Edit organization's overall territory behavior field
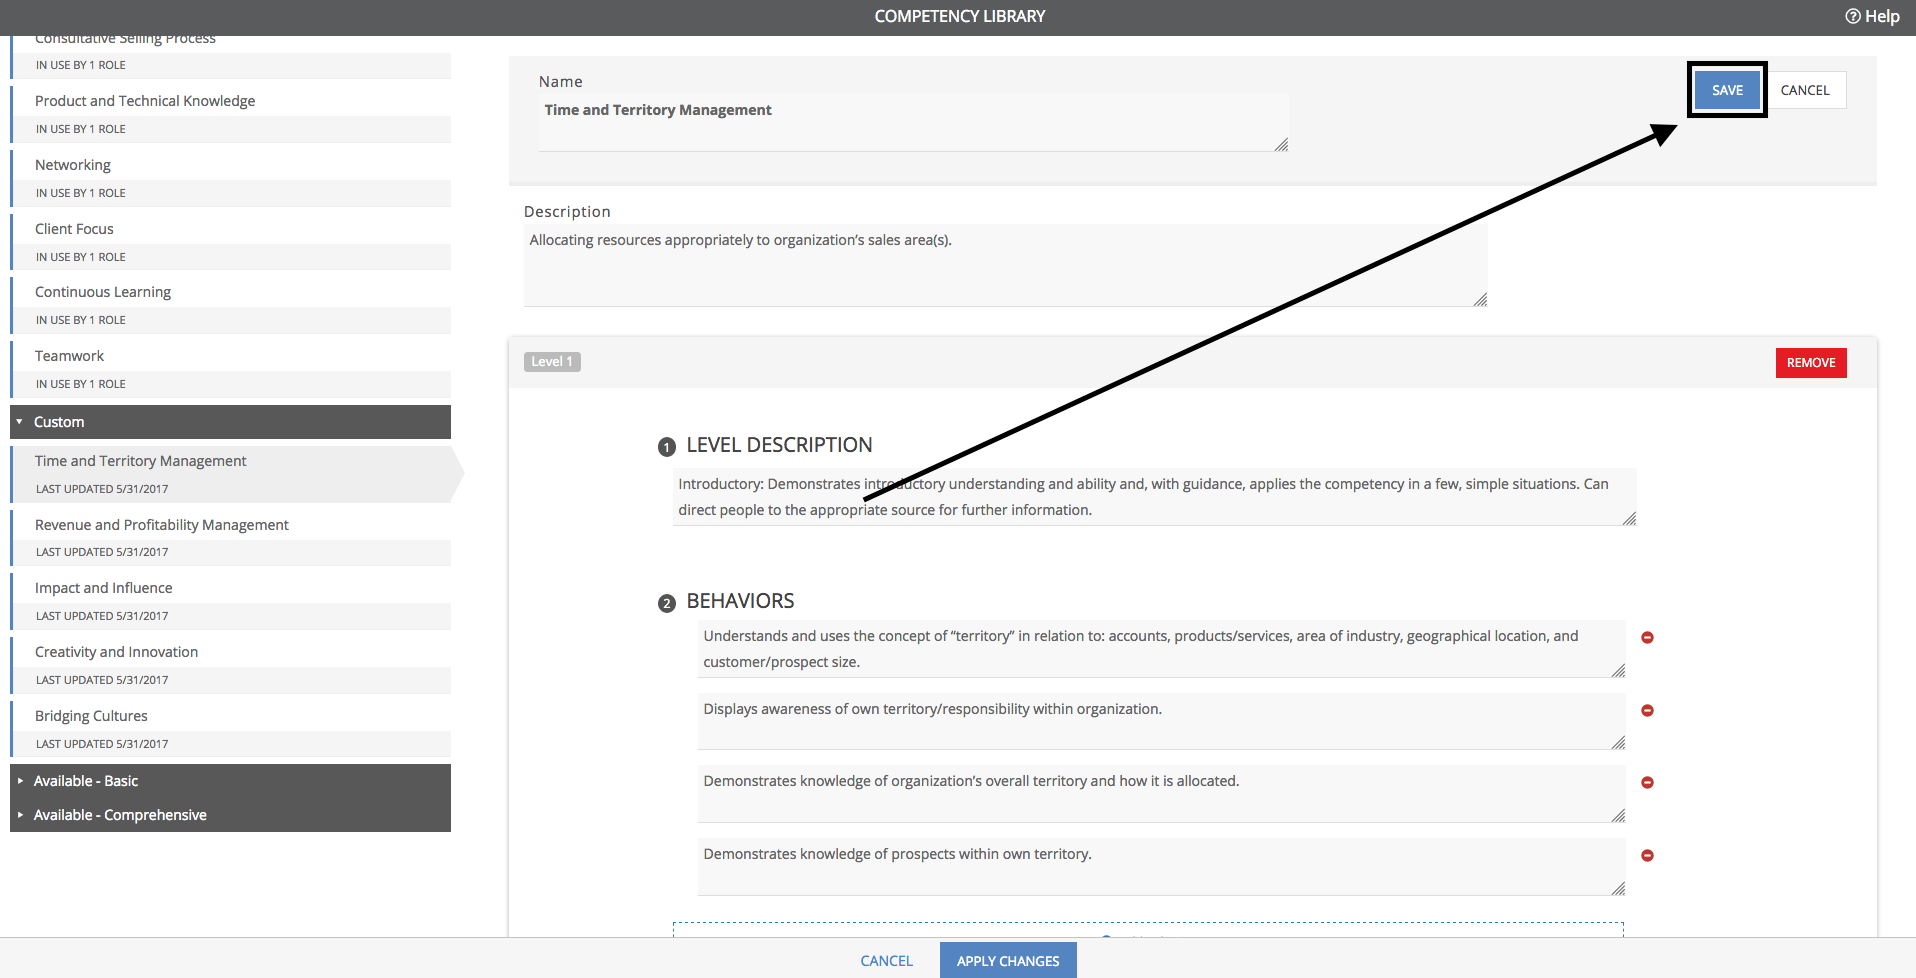The width and height of the screenshot is (1916, 978). click(x=1161, y=794)
